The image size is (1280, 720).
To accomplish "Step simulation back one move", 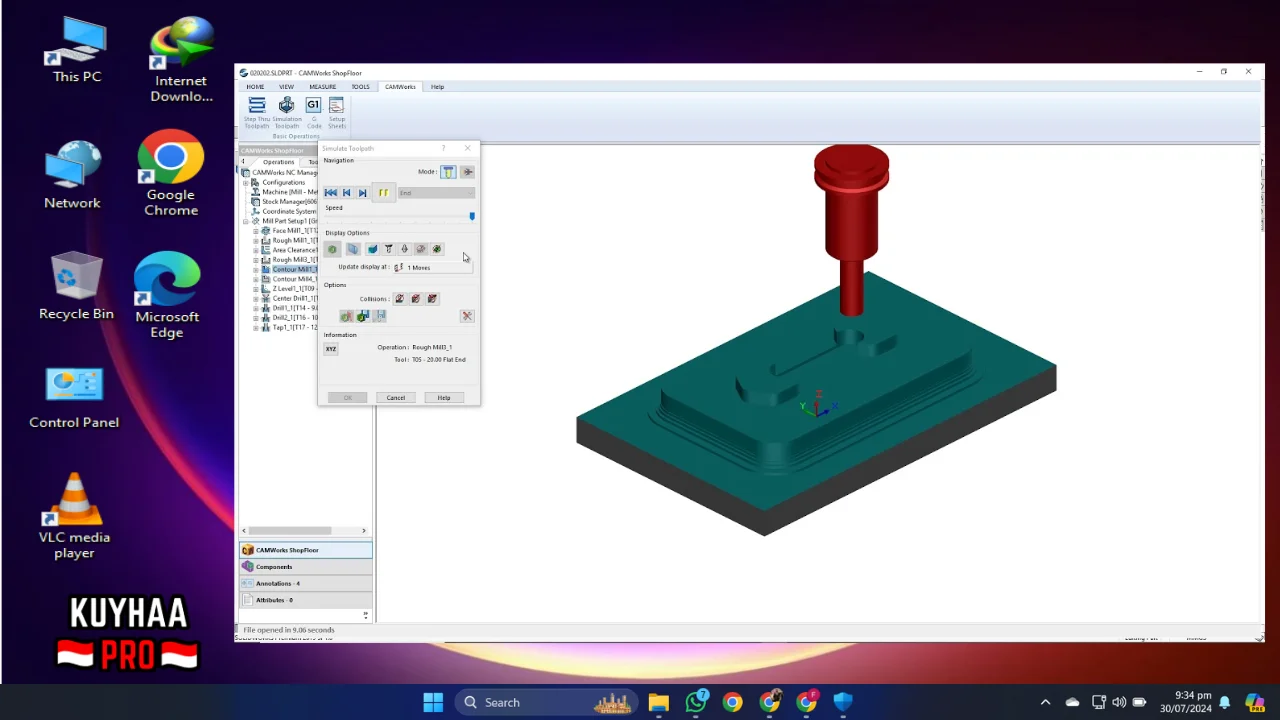I will pyautogui.click(x=347, y=193).
